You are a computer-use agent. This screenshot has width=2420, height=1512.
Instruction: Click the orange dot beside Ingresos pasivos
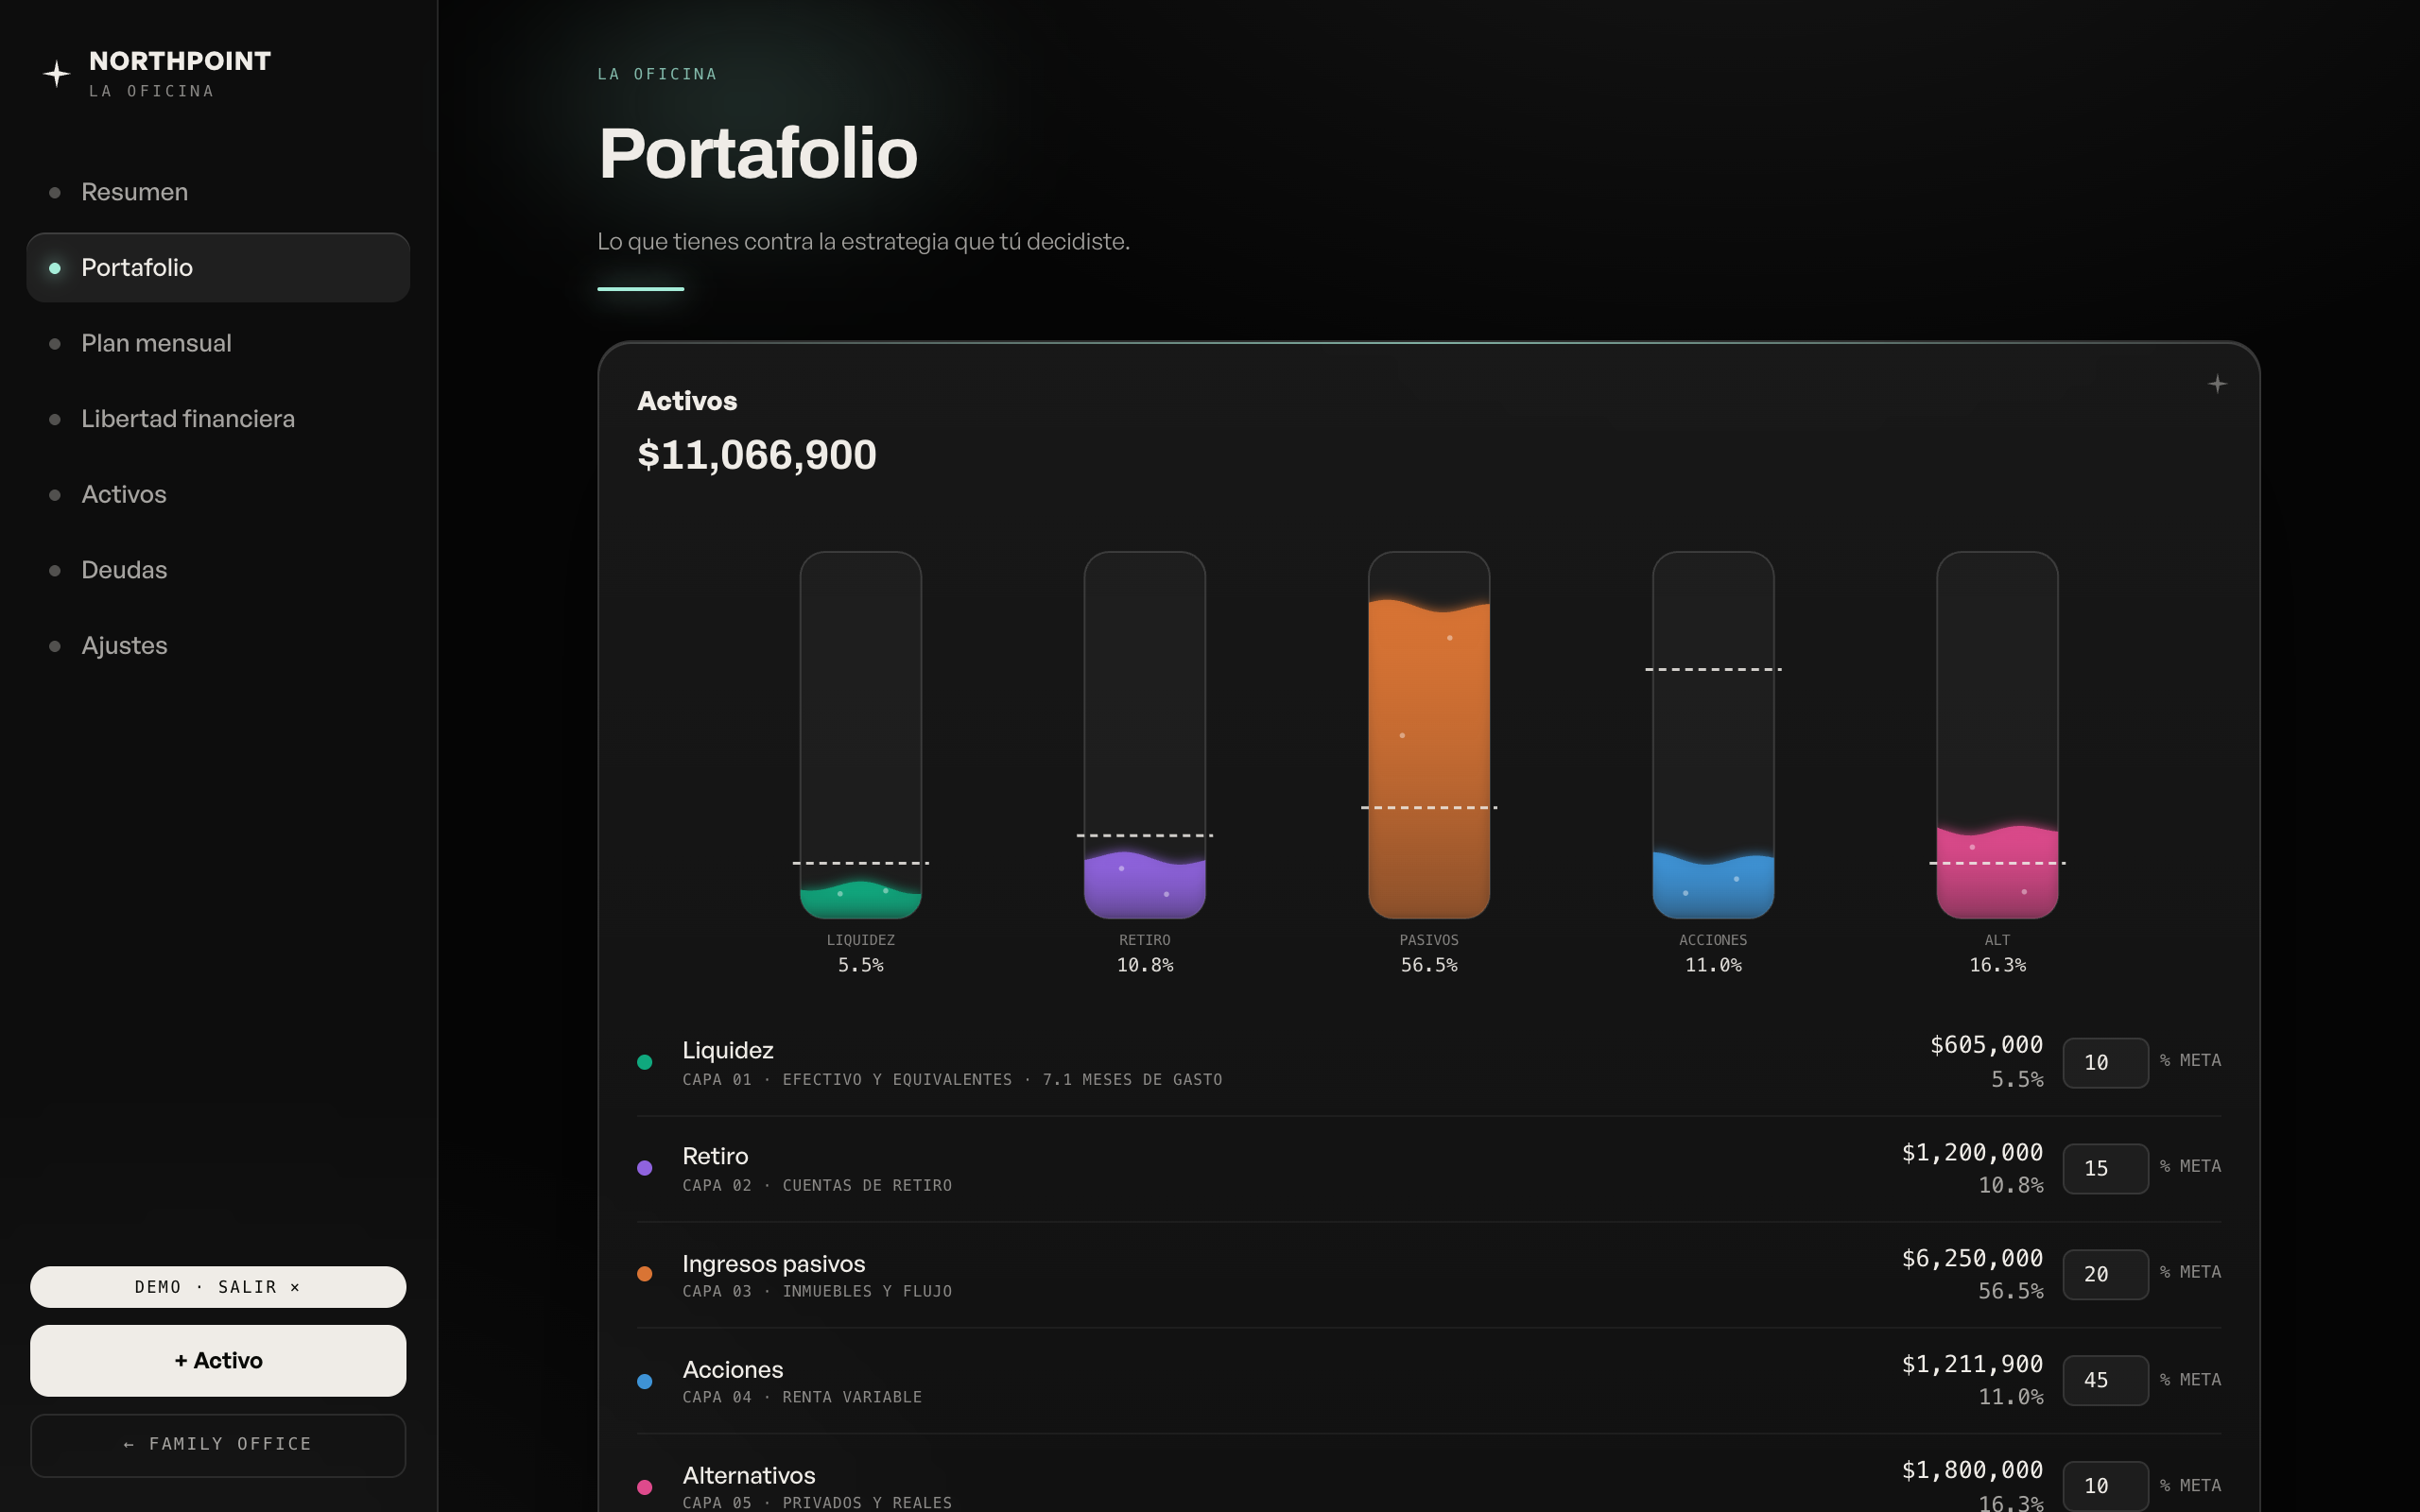tap(645, 1274)
